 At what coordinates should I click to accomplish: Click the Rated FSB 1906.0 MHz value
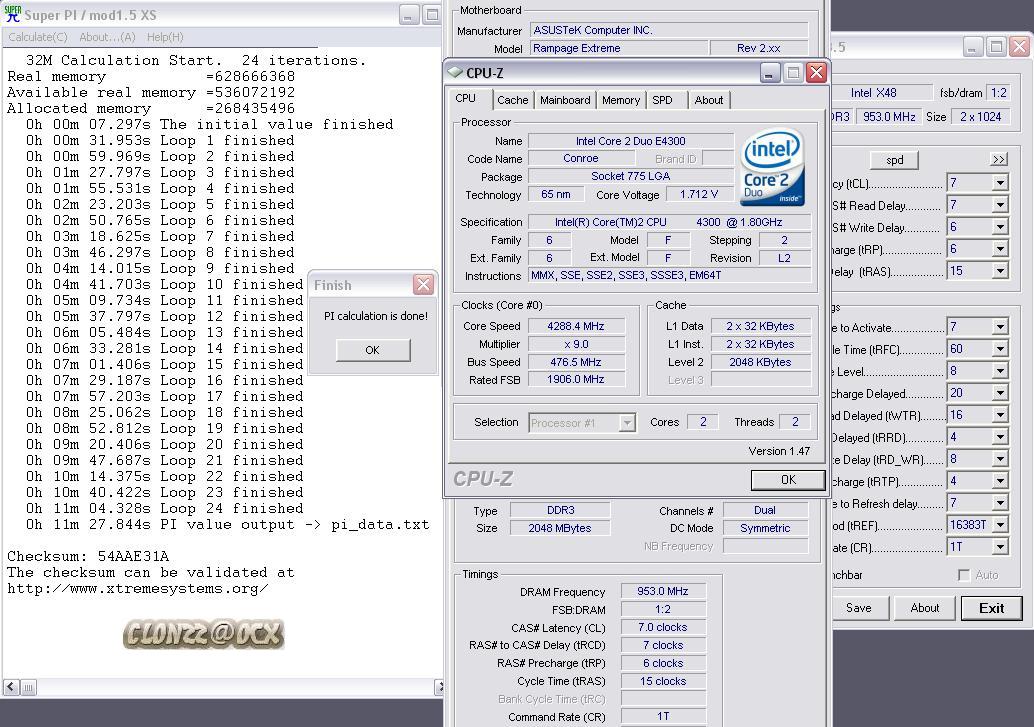(576, 379)
